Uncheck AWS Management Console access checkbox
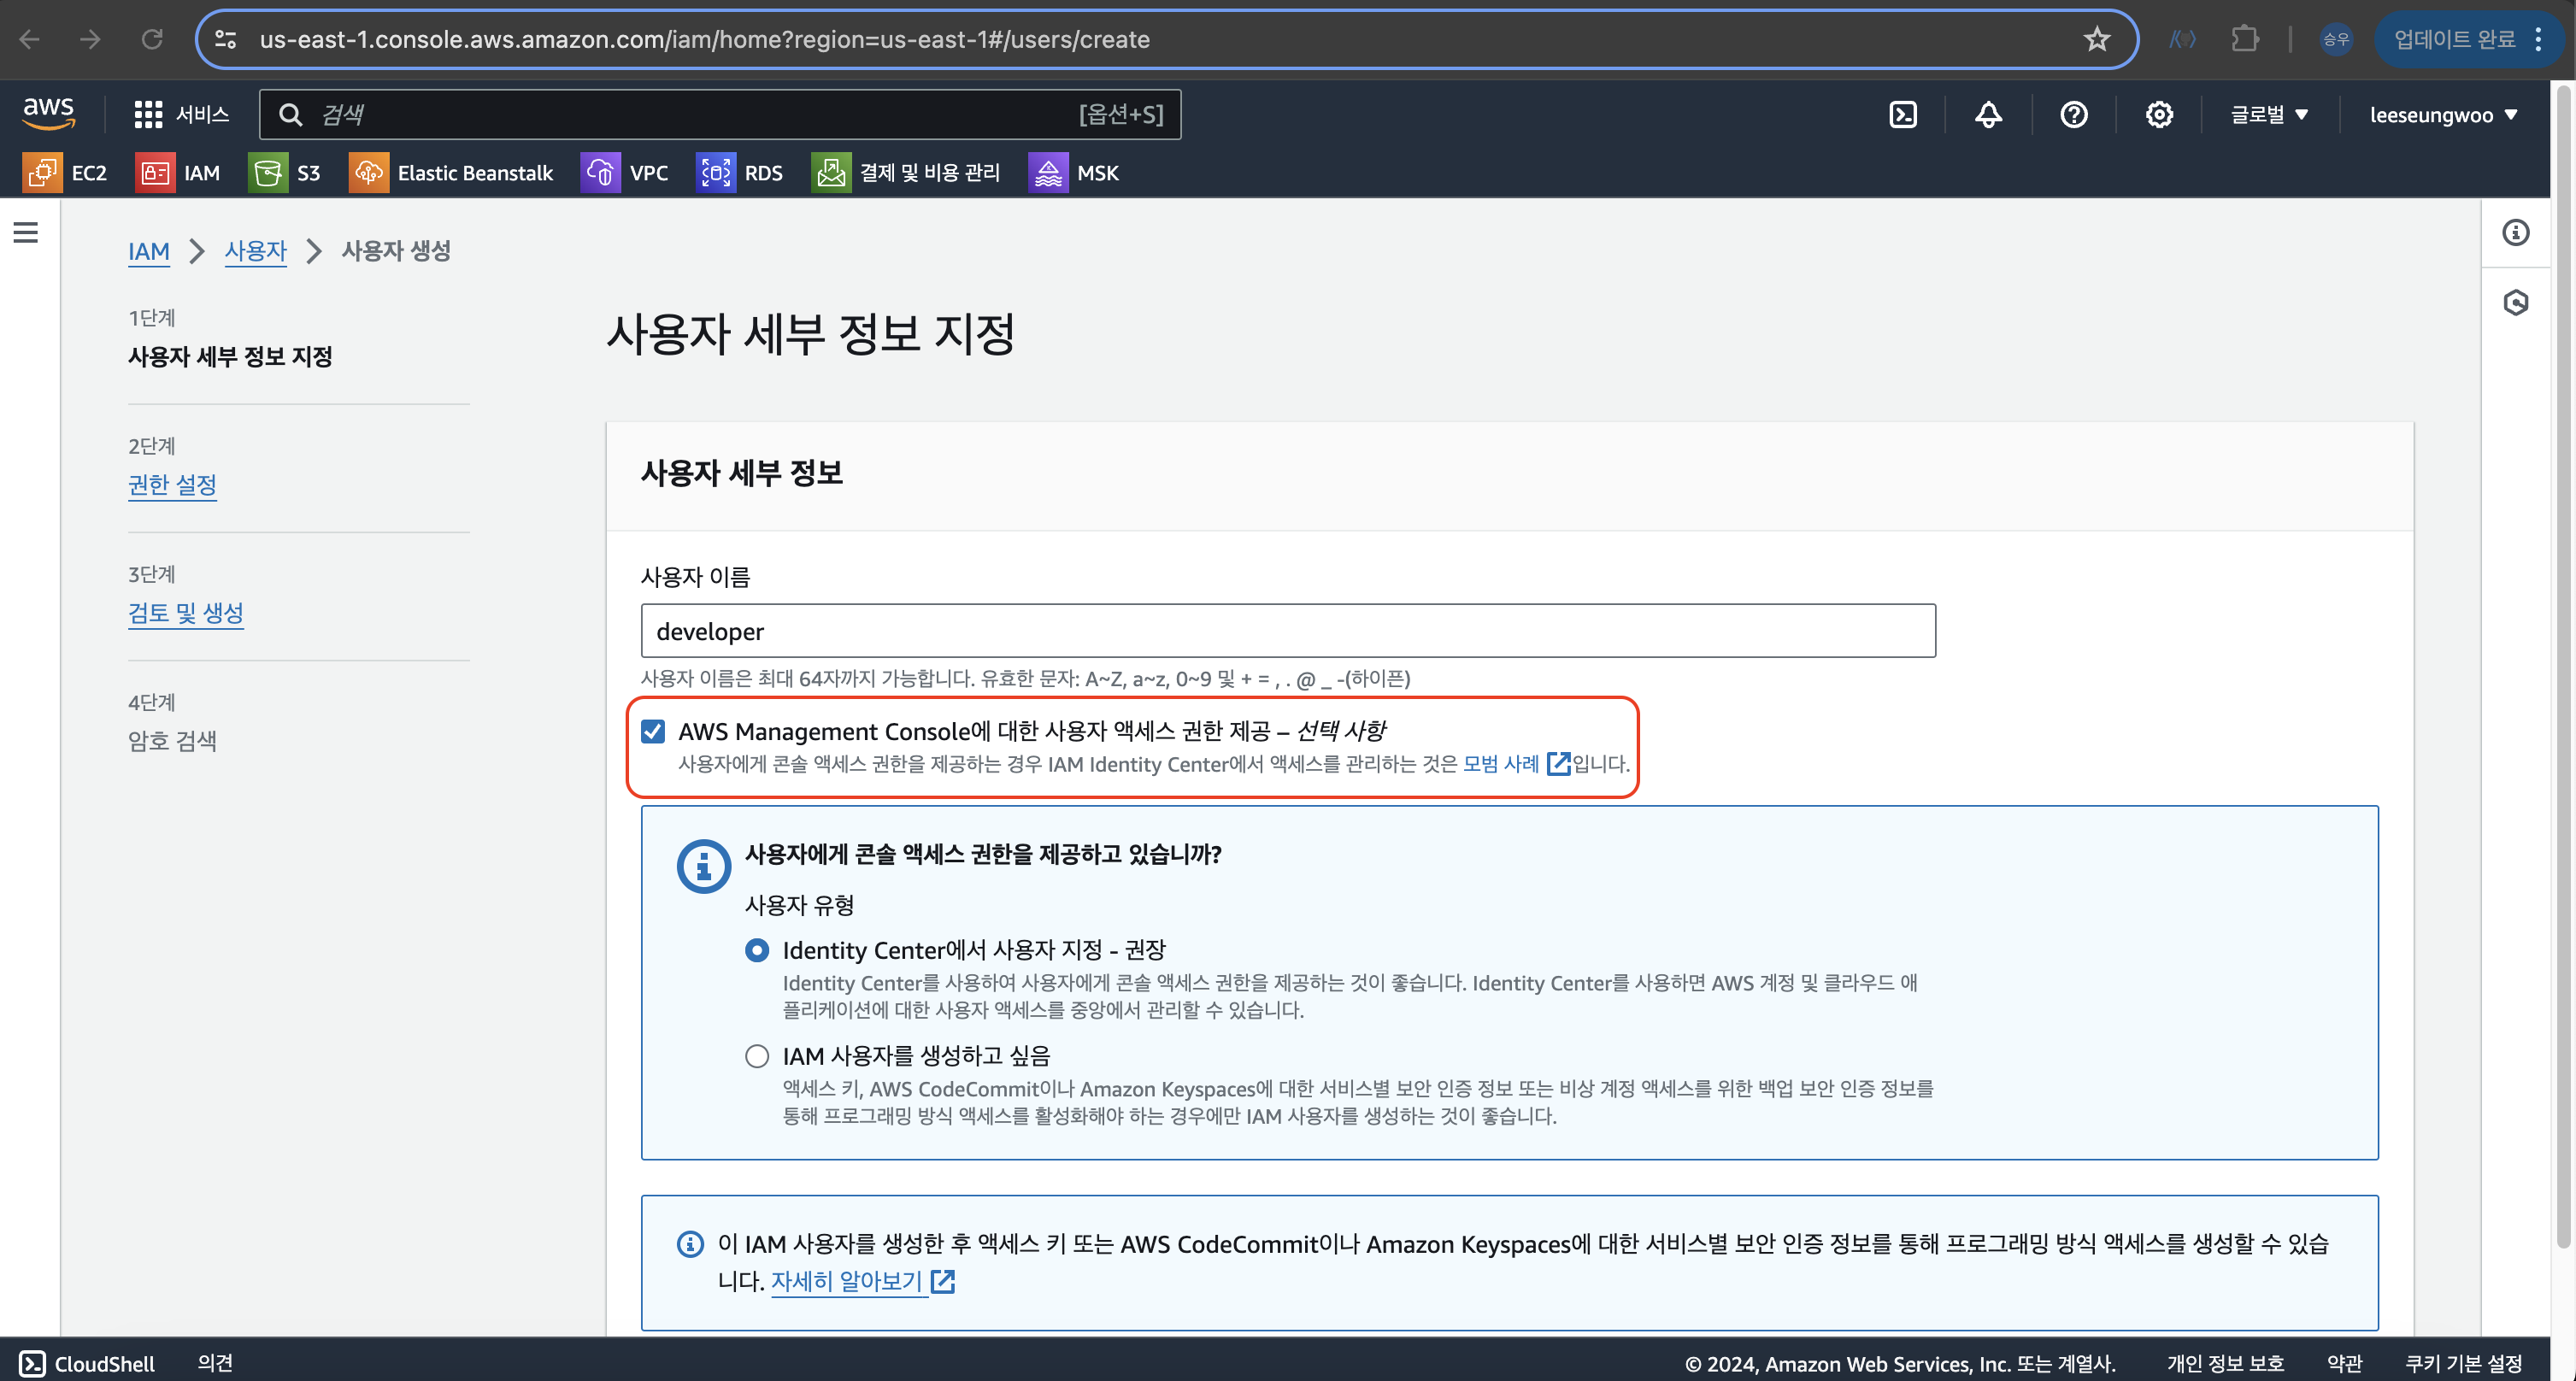Viewport: 2576px width, 1381px height. (x=653, y=731)
